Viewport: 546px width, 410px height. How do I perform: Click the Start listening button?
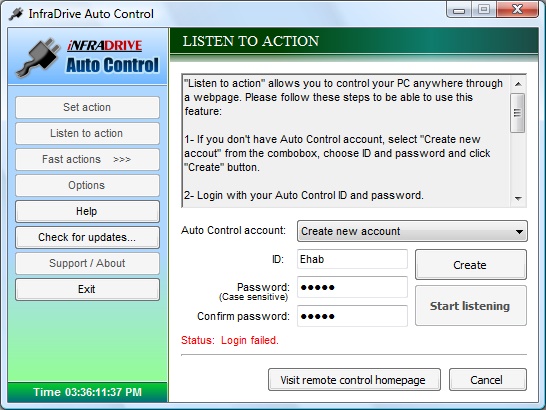click(471, 306)
